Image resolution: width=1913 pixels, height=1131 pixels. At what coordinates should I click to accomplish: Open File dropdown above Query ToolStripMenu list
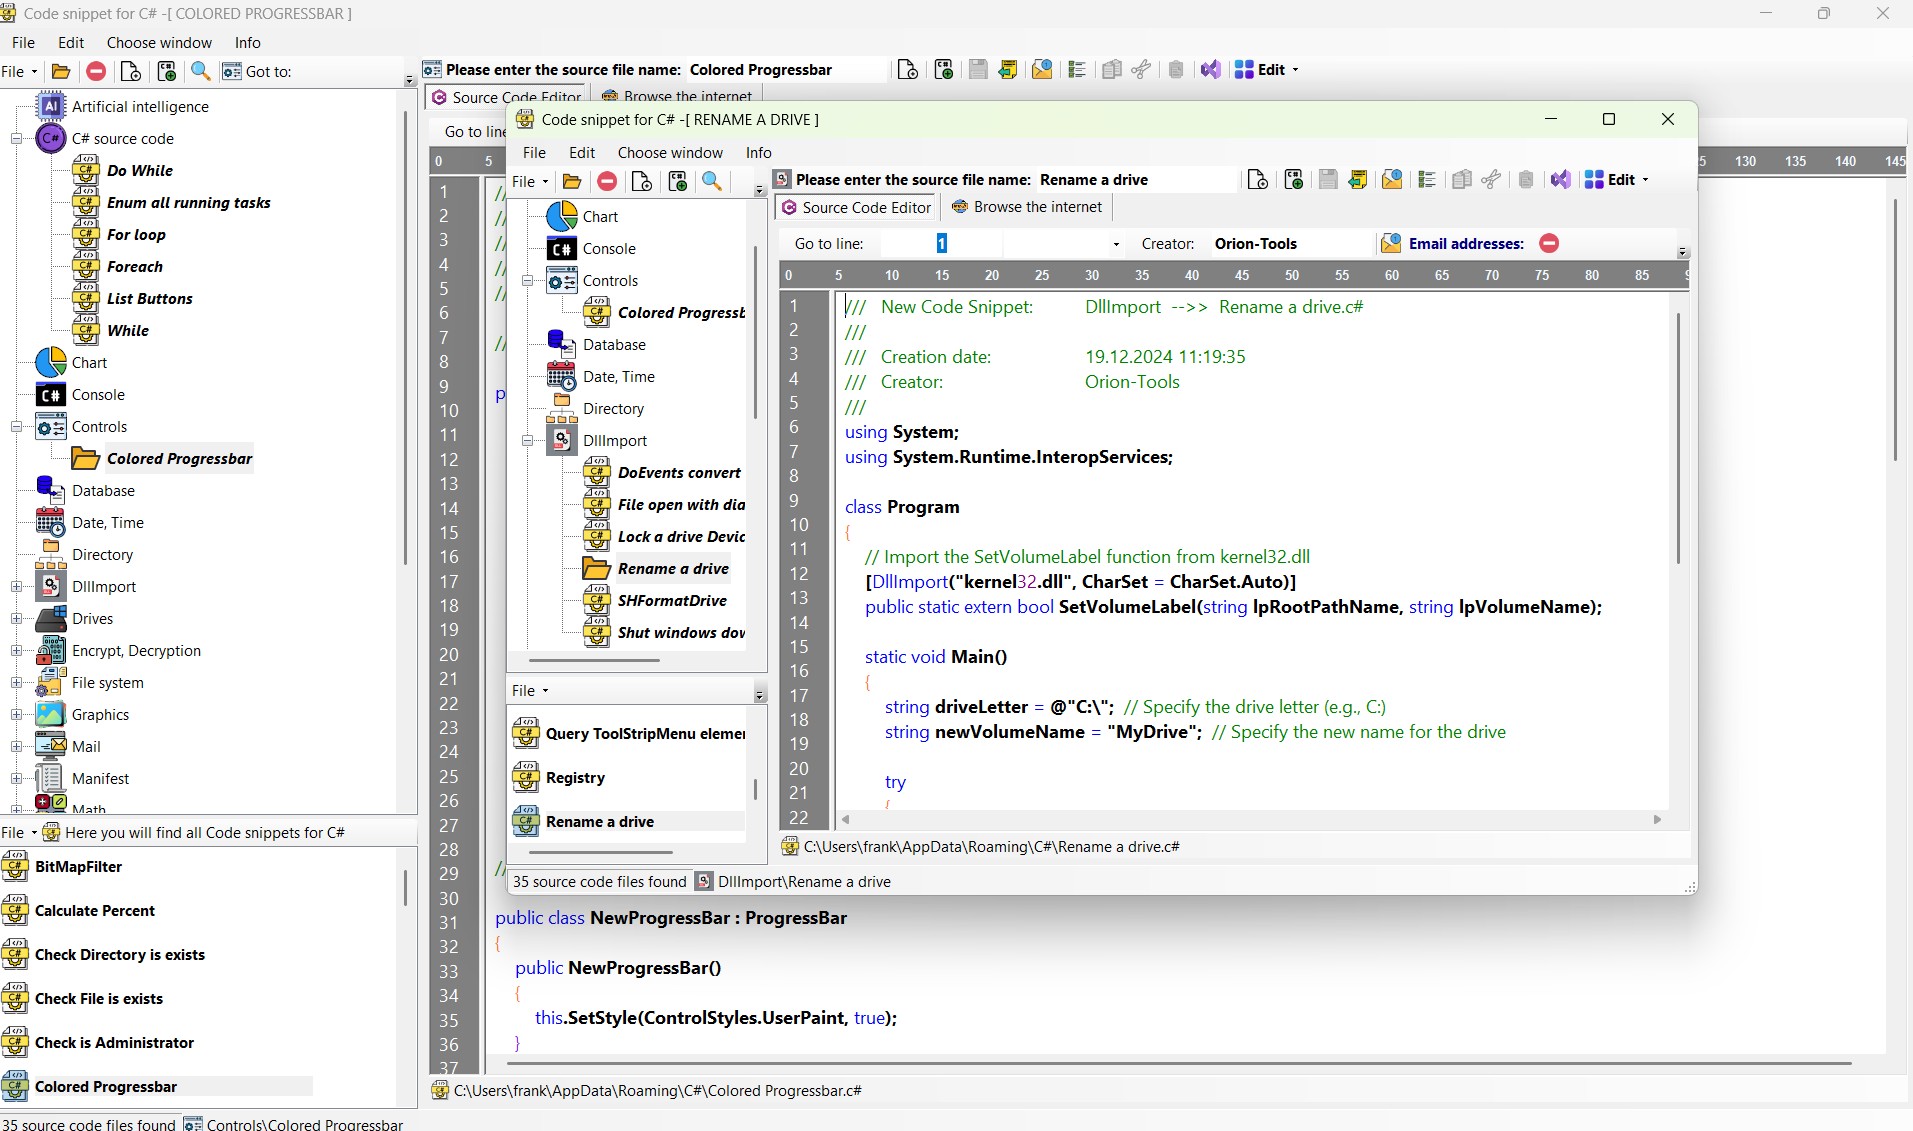[x=530, y=691]
